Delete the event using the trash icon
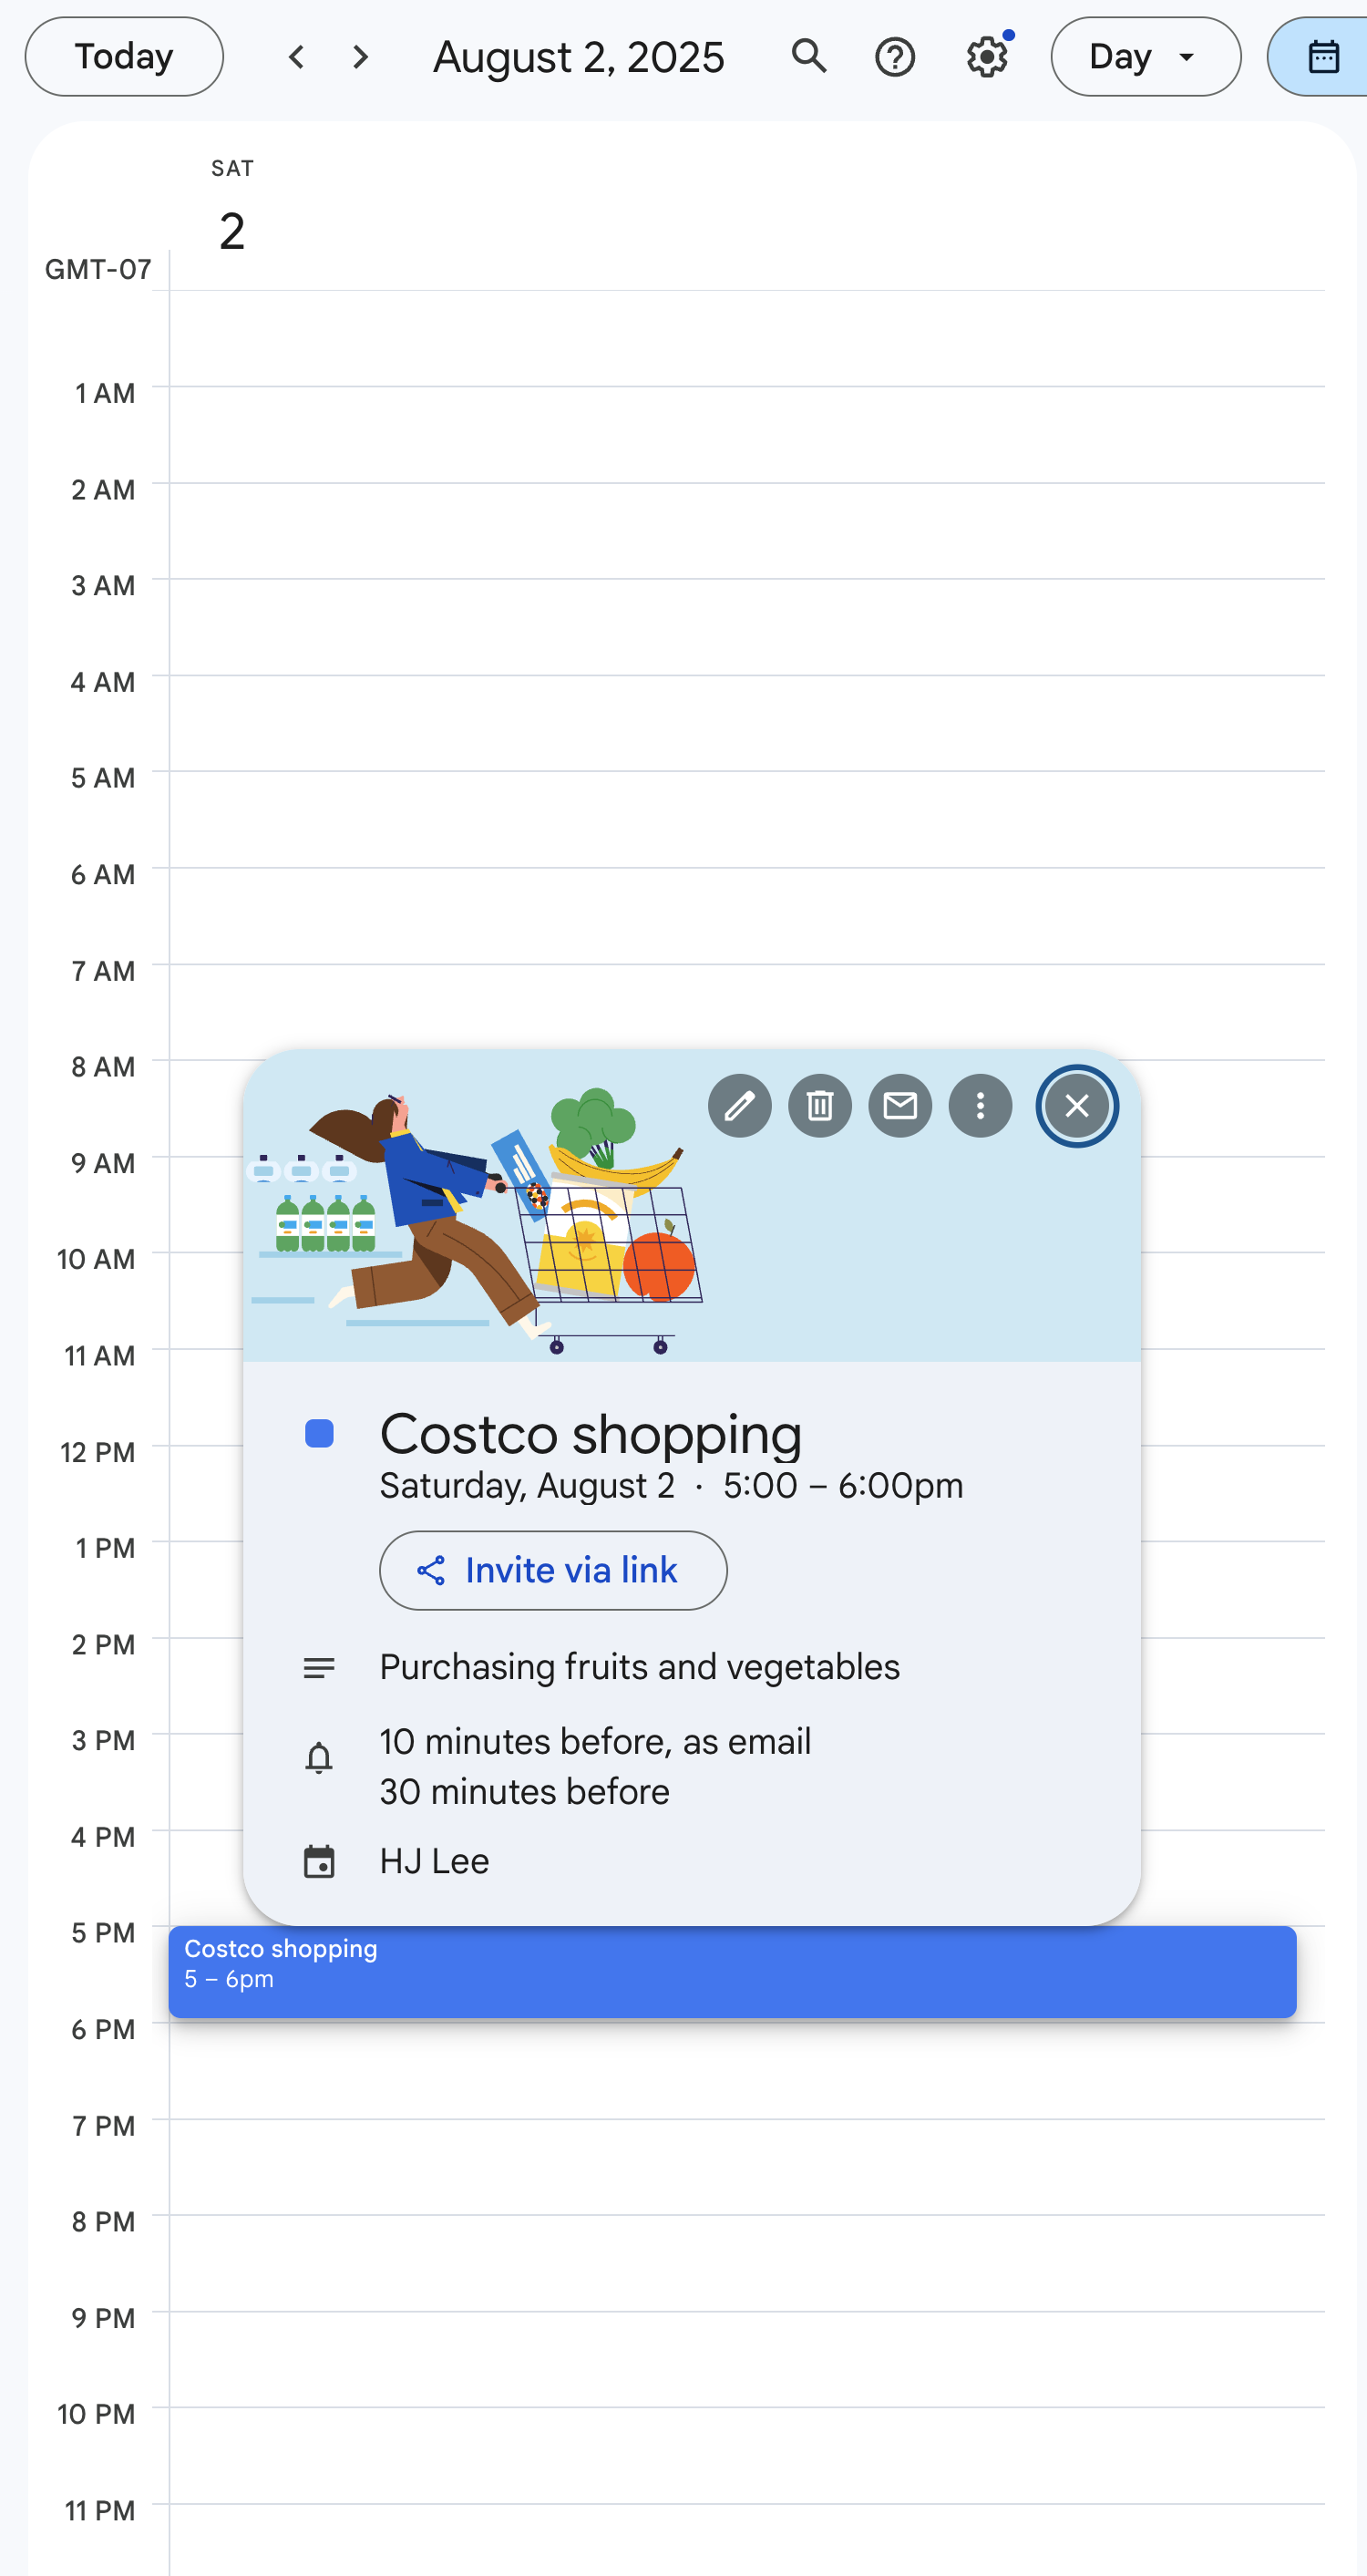This screenshot has width=1367, height=2576. click(819, 1106)
